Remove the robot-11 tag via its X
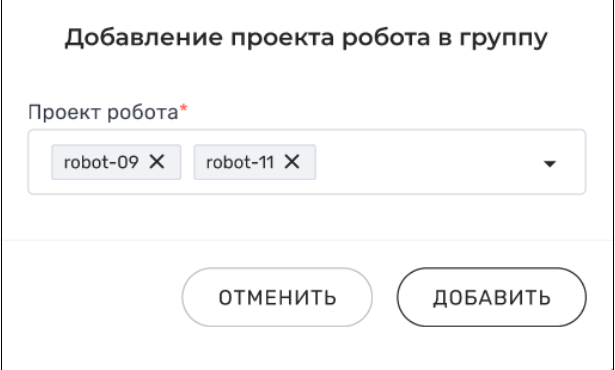615x370 pixels. (x=292, y=161)
